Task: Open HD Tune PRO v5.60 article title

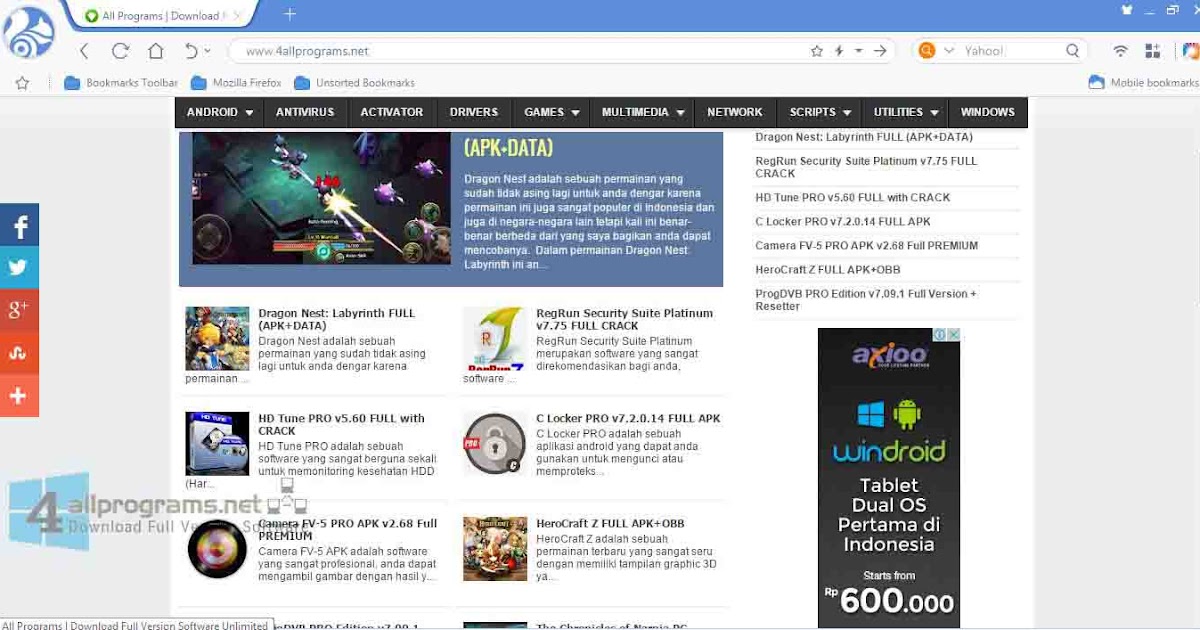Action: point(341,424)
